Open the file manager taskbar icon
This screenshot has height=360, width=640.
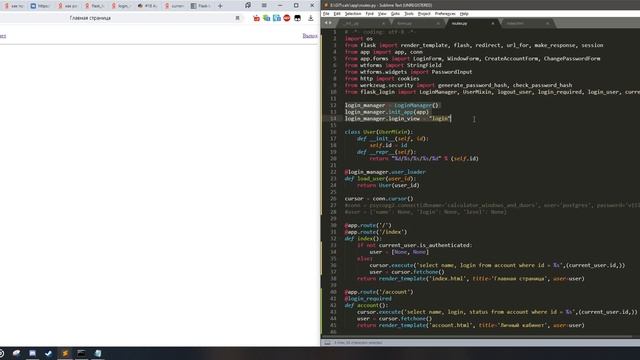(x=32, y=353)
